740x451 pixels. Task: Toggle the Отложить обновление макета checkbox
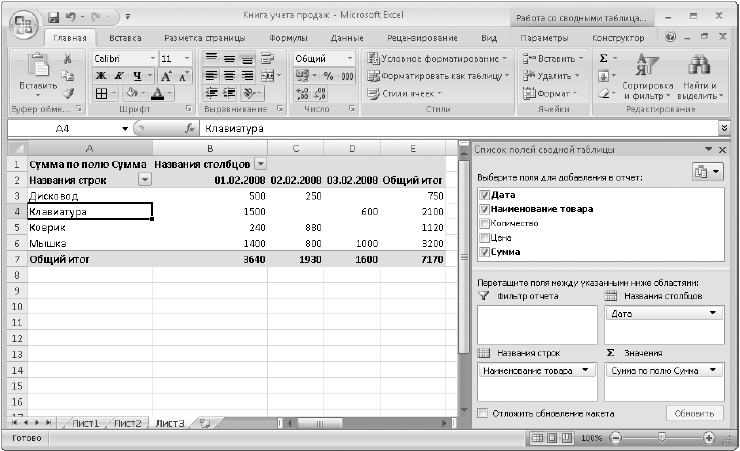[x=482, y=413]
